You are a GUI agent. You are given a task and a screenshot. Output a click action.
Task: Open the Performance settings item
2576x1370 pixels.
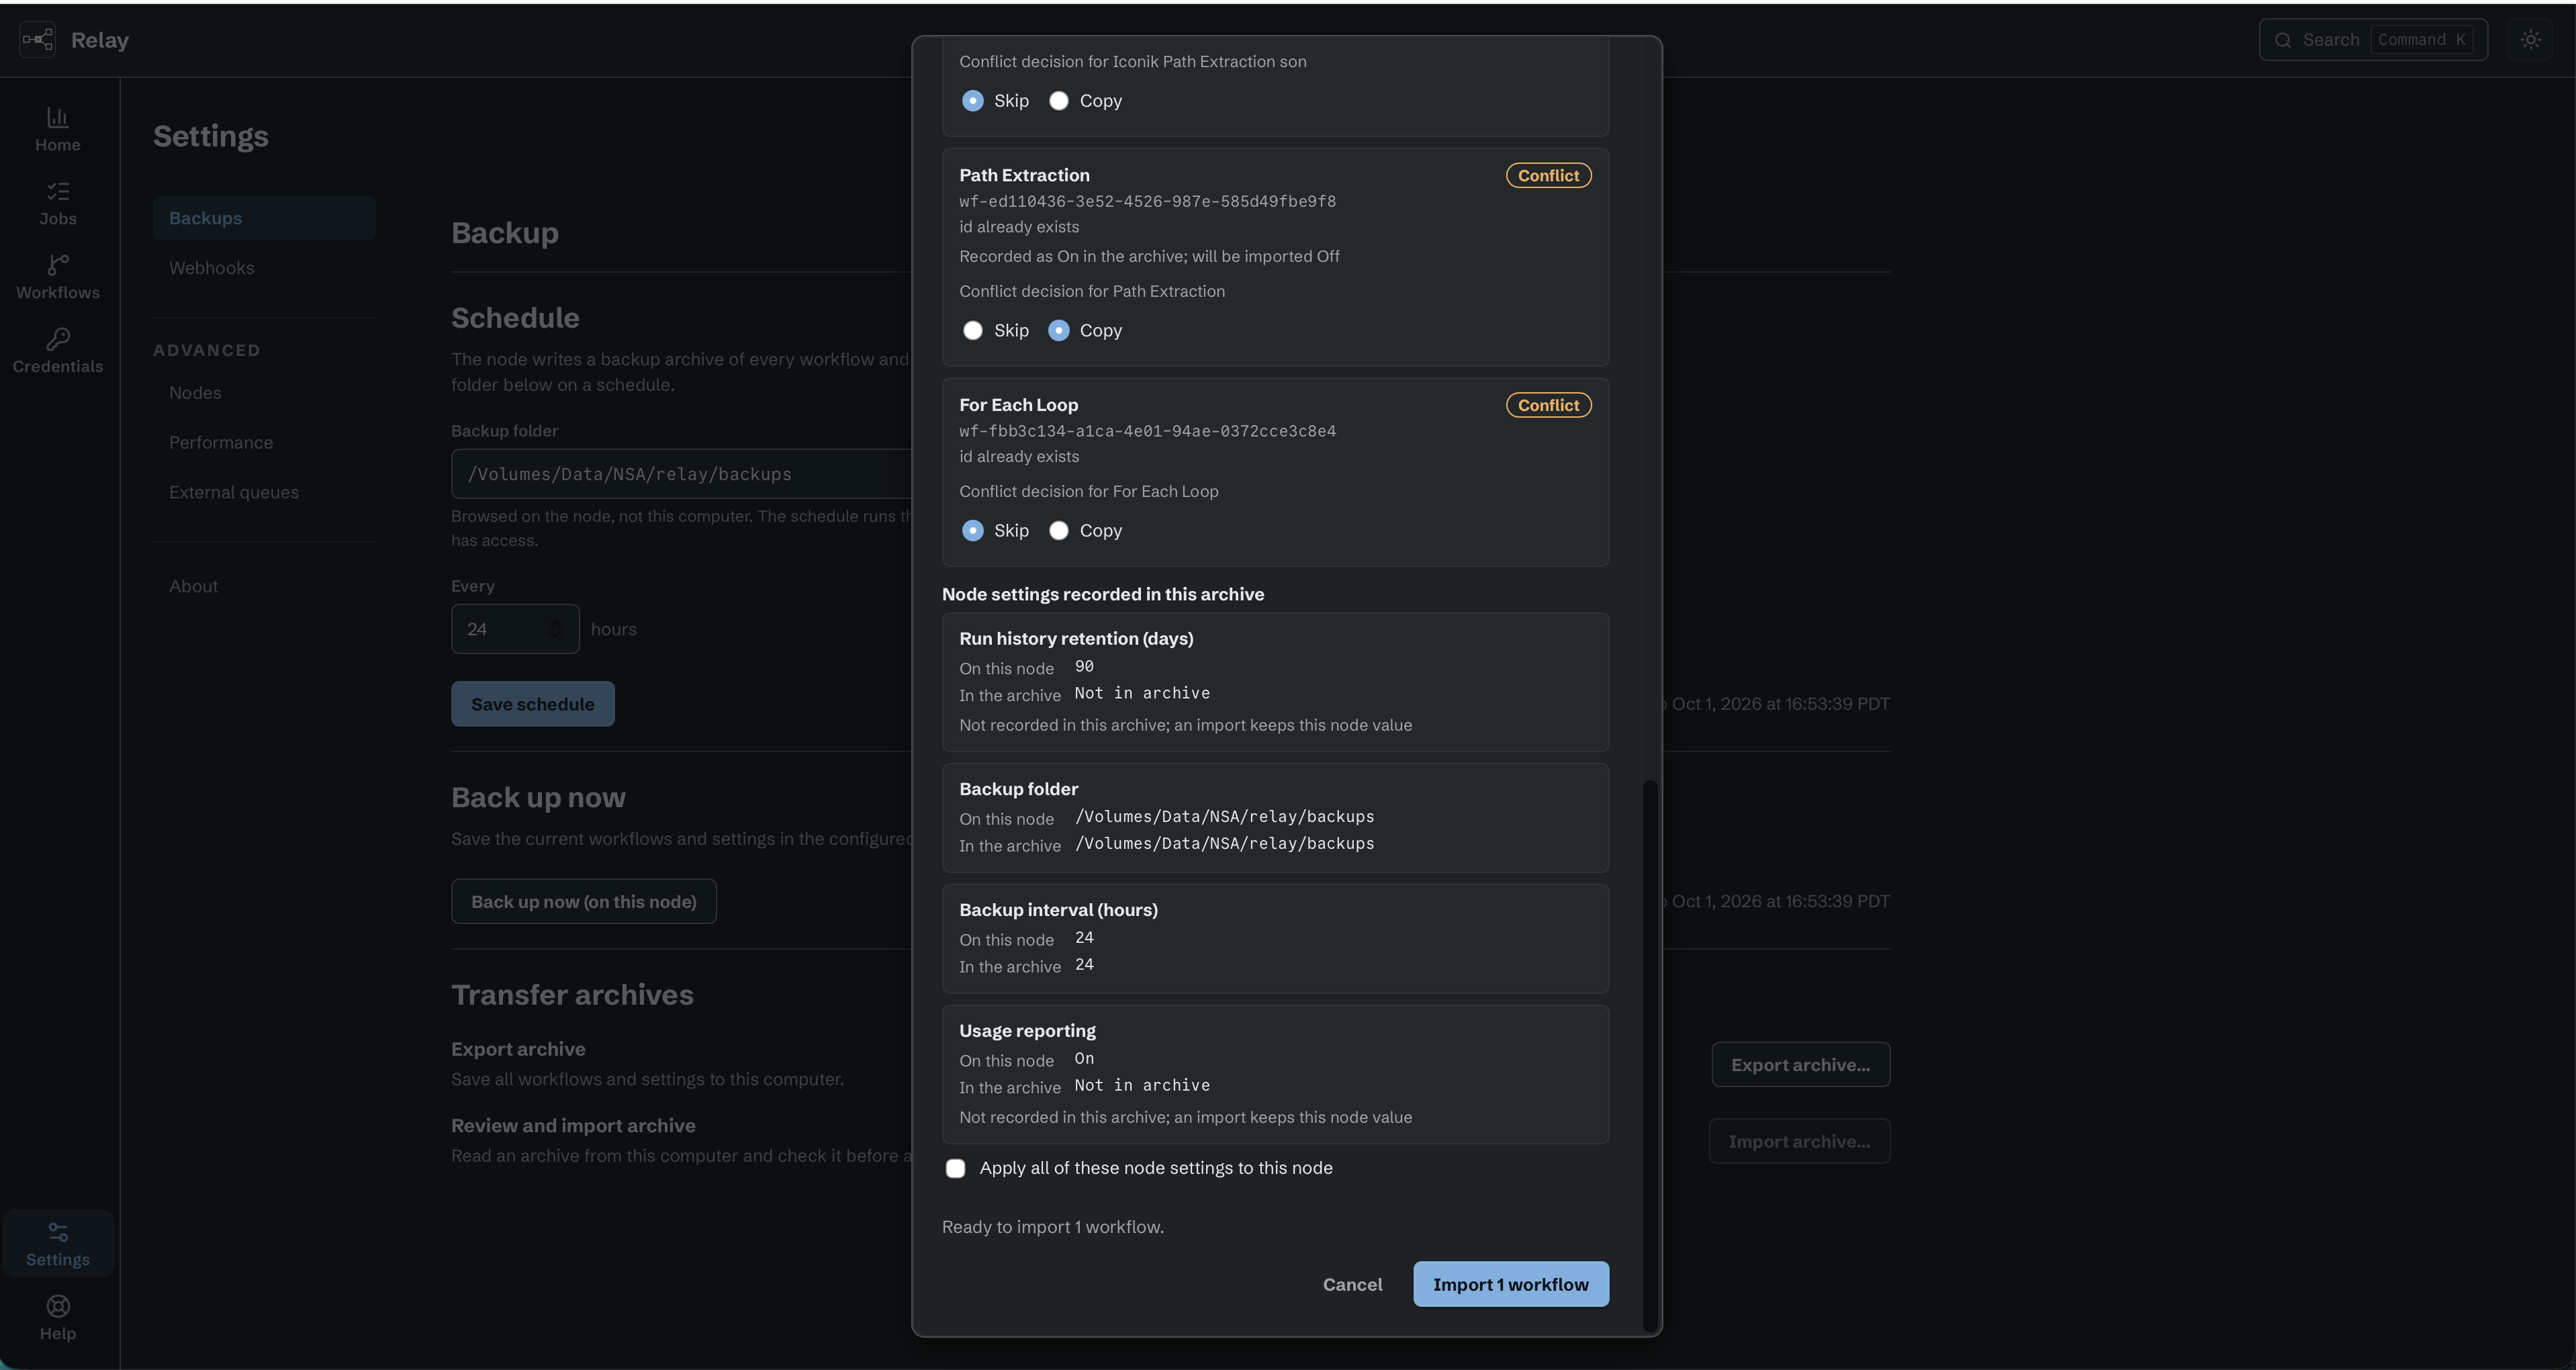[x=264, y=442]
